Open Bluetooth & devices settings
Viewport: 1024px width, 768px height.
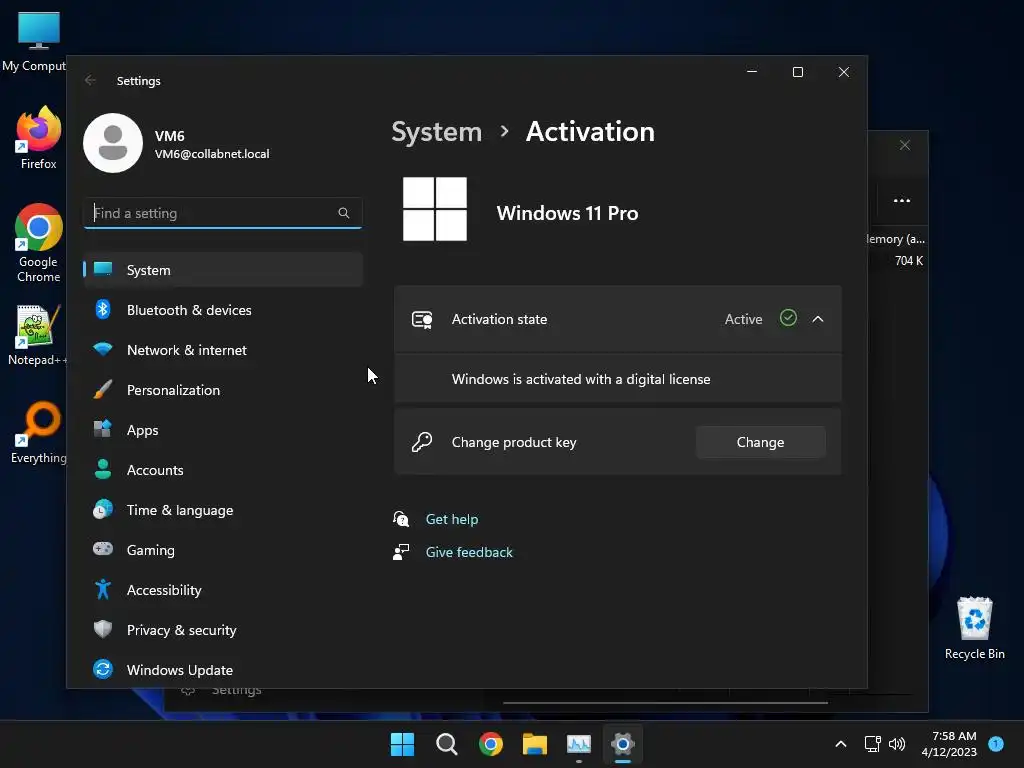223,310
